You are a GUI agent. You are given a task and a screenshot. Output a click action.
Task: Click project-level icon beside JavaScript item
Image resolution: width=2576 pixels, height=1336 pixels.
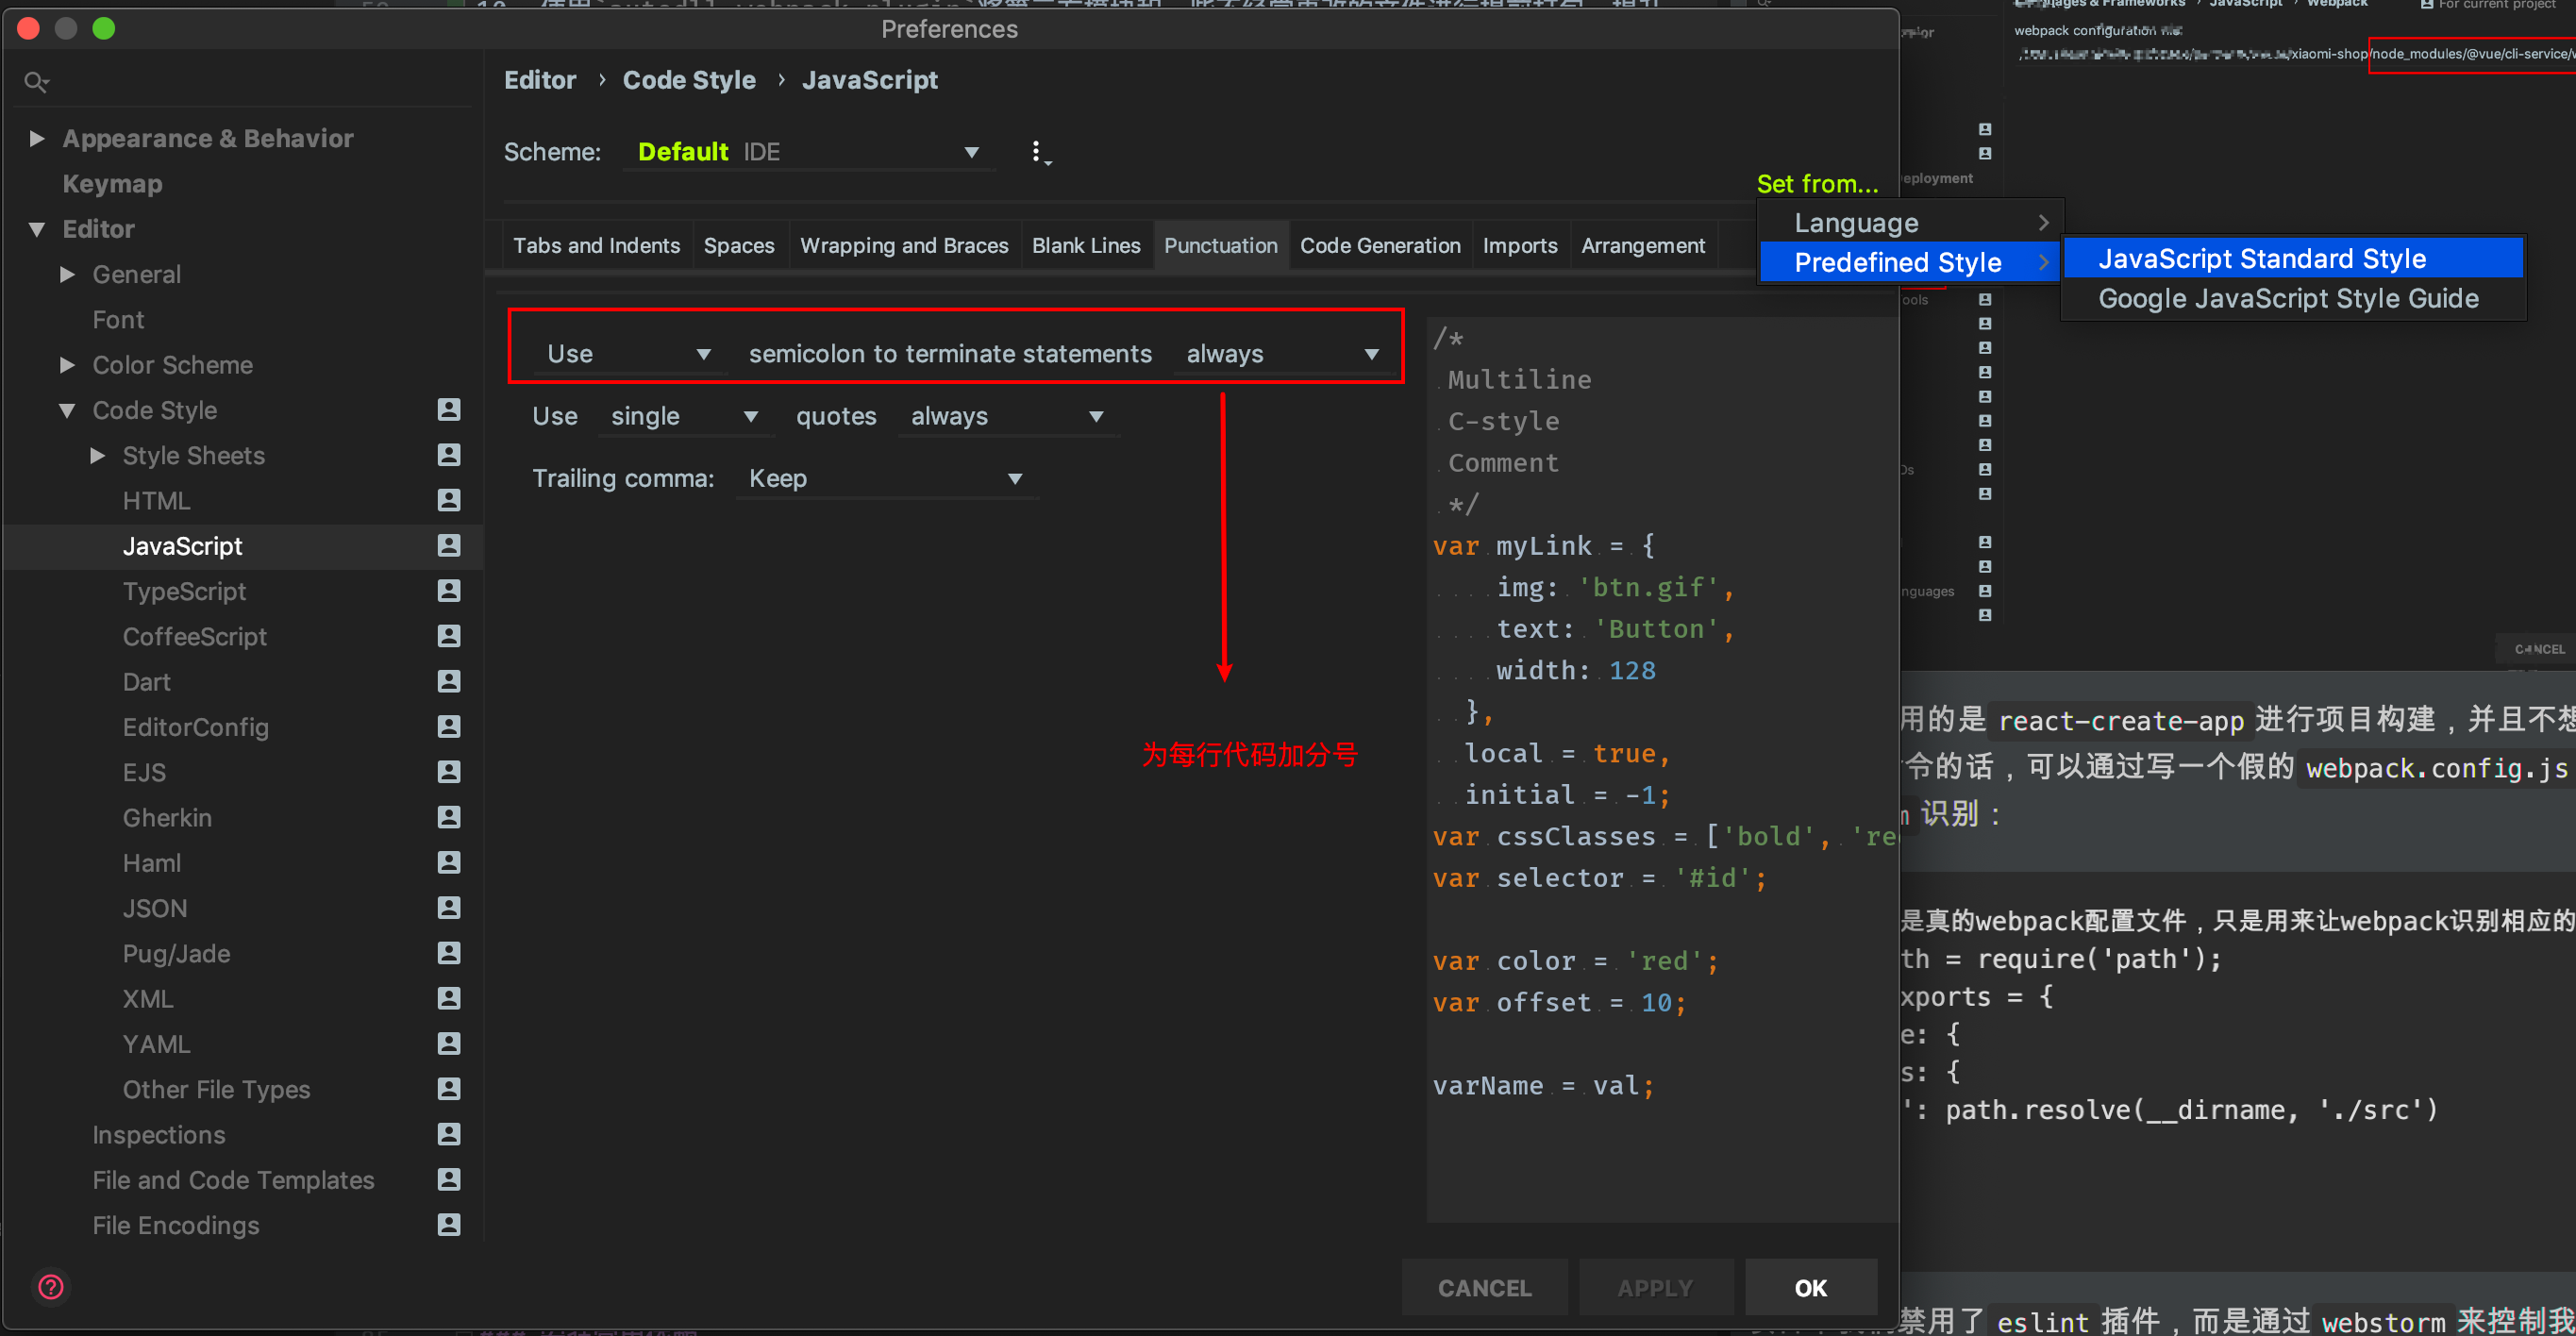pos(449,545)
